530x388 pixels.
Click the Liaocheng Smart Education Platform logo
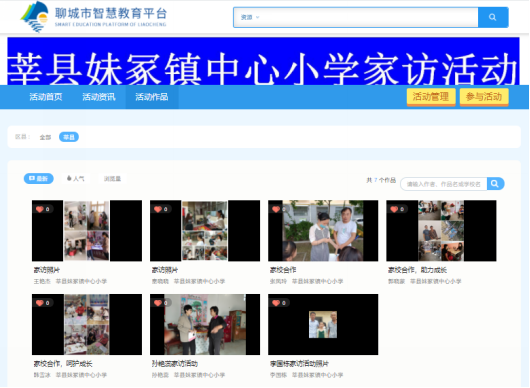(93, 17)
